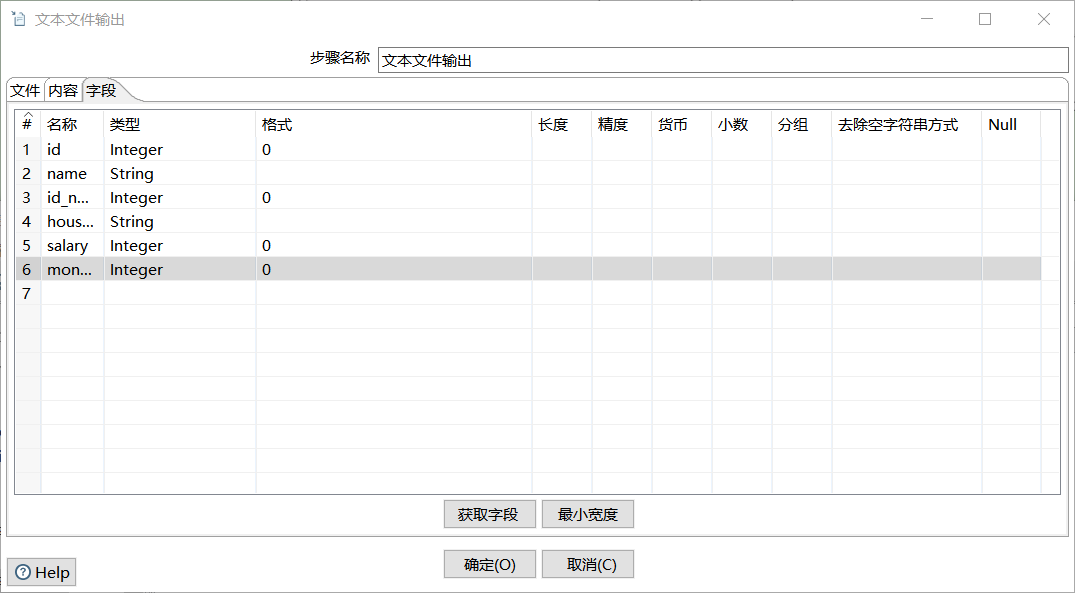Click the 货币 column header
Image resolution: width=1075 pixels, height=593 pixels.
point(682,124)
